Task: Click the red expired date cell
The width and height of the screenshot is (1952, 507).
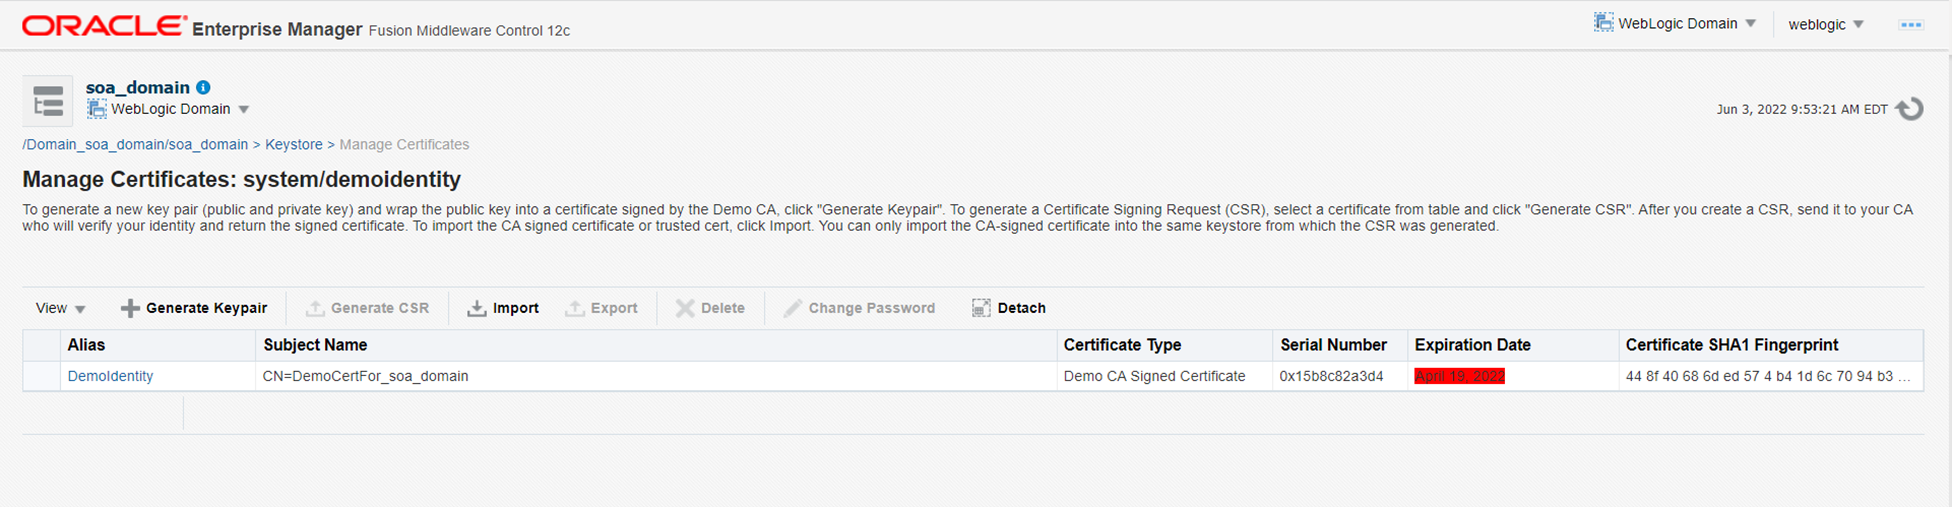Action: tap(1459, 376)
